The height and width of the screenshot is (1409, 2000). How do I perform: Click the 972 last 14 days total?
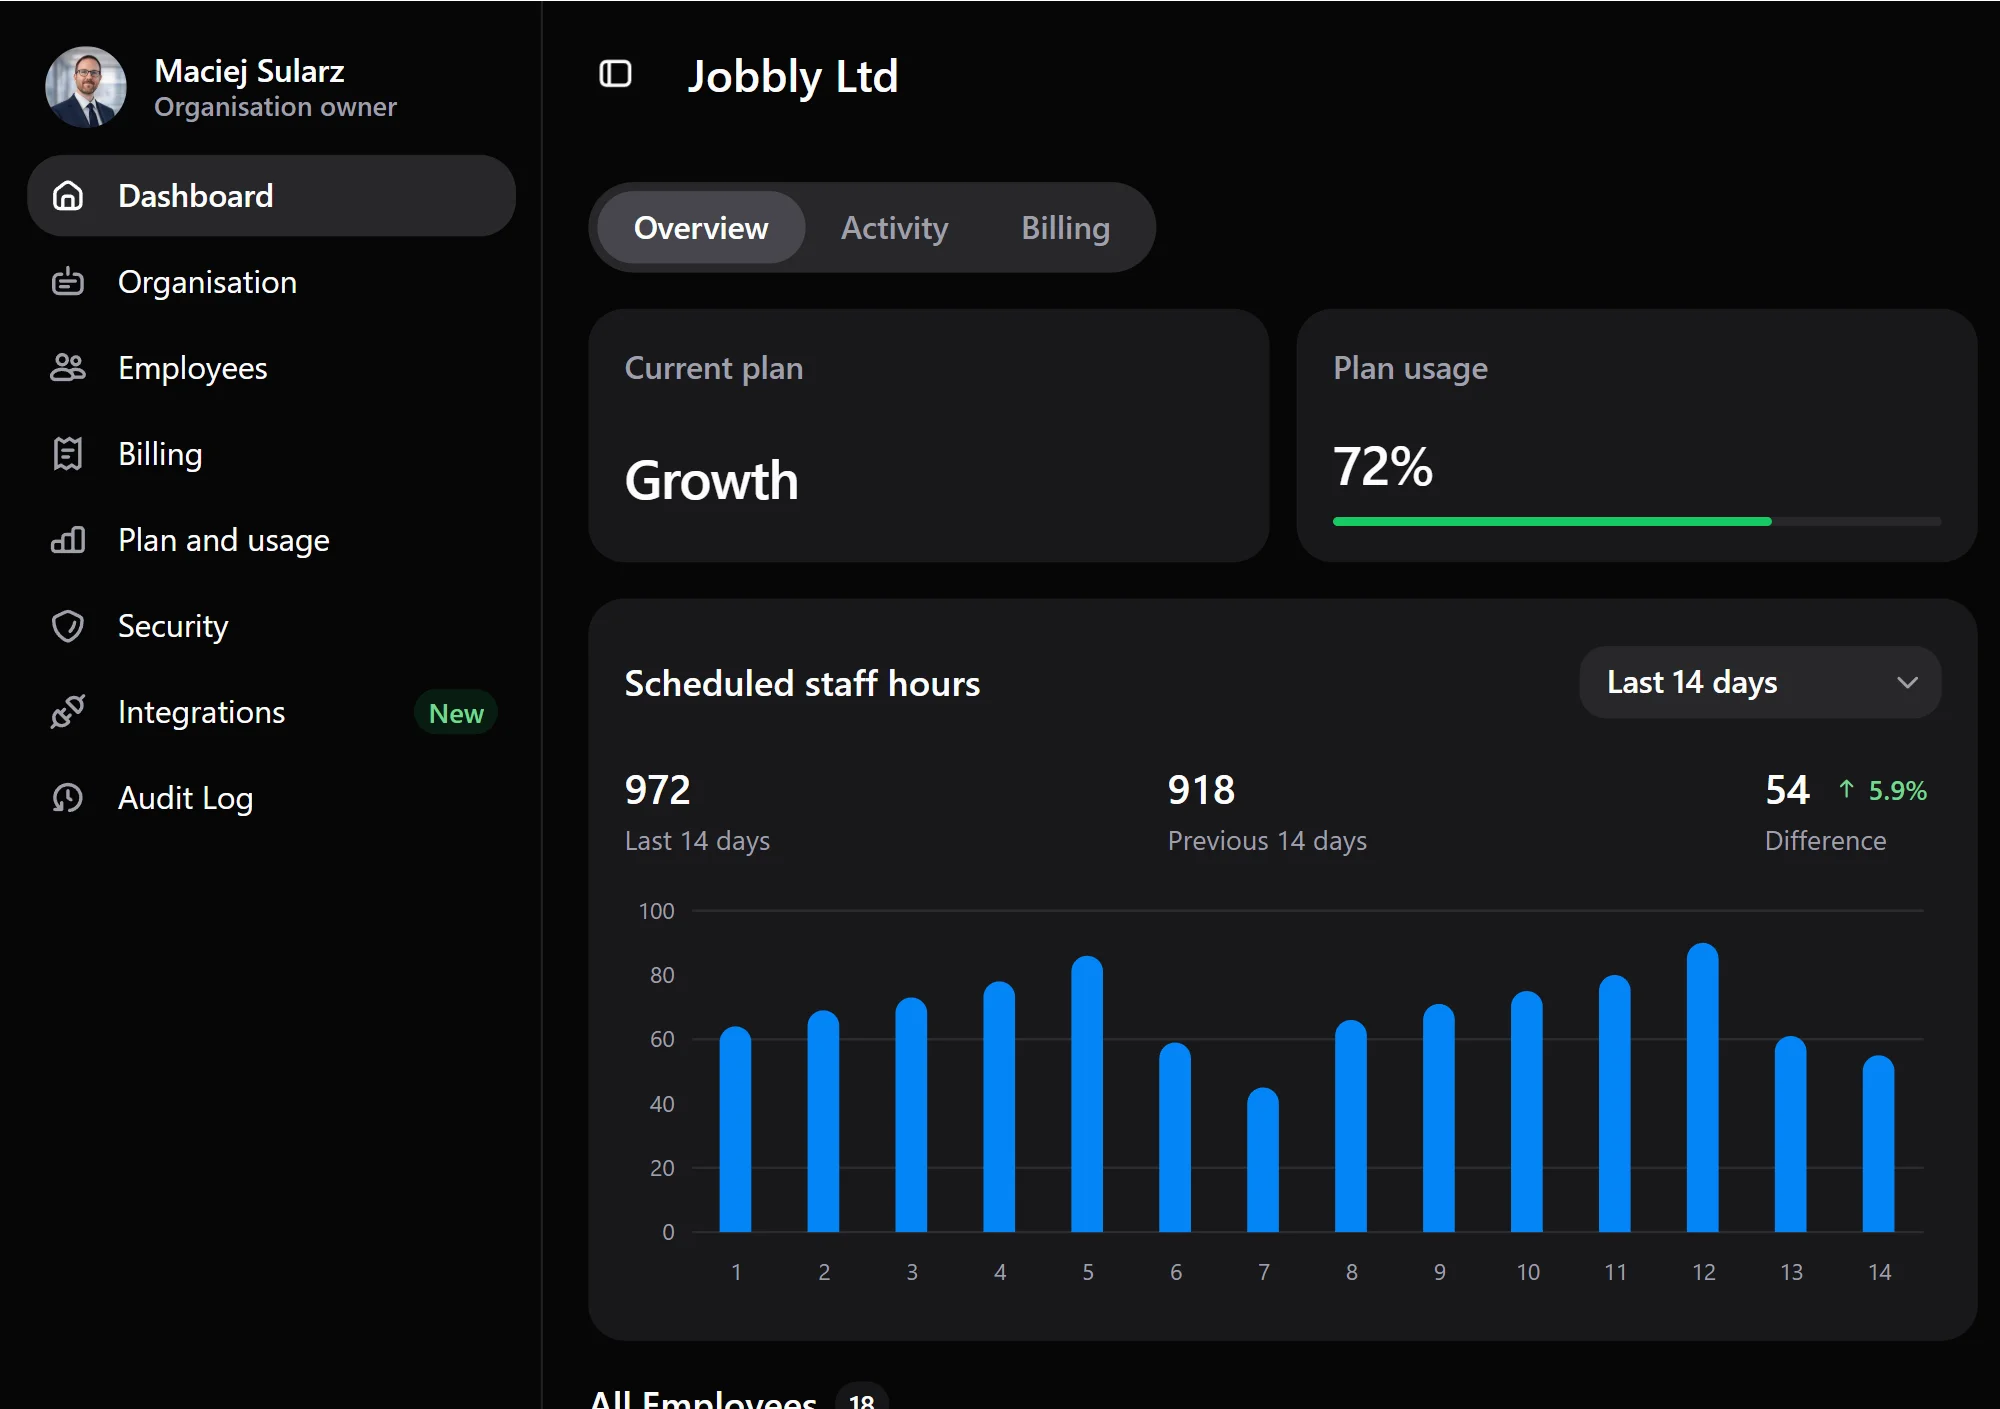tap(658, 790)
